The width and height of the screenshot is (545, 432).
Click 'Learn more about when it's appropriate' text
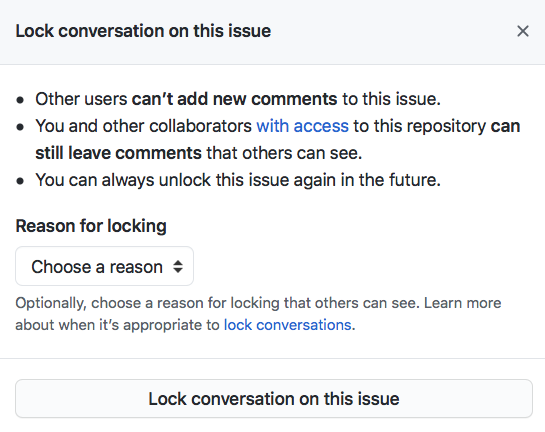(258, 314)
